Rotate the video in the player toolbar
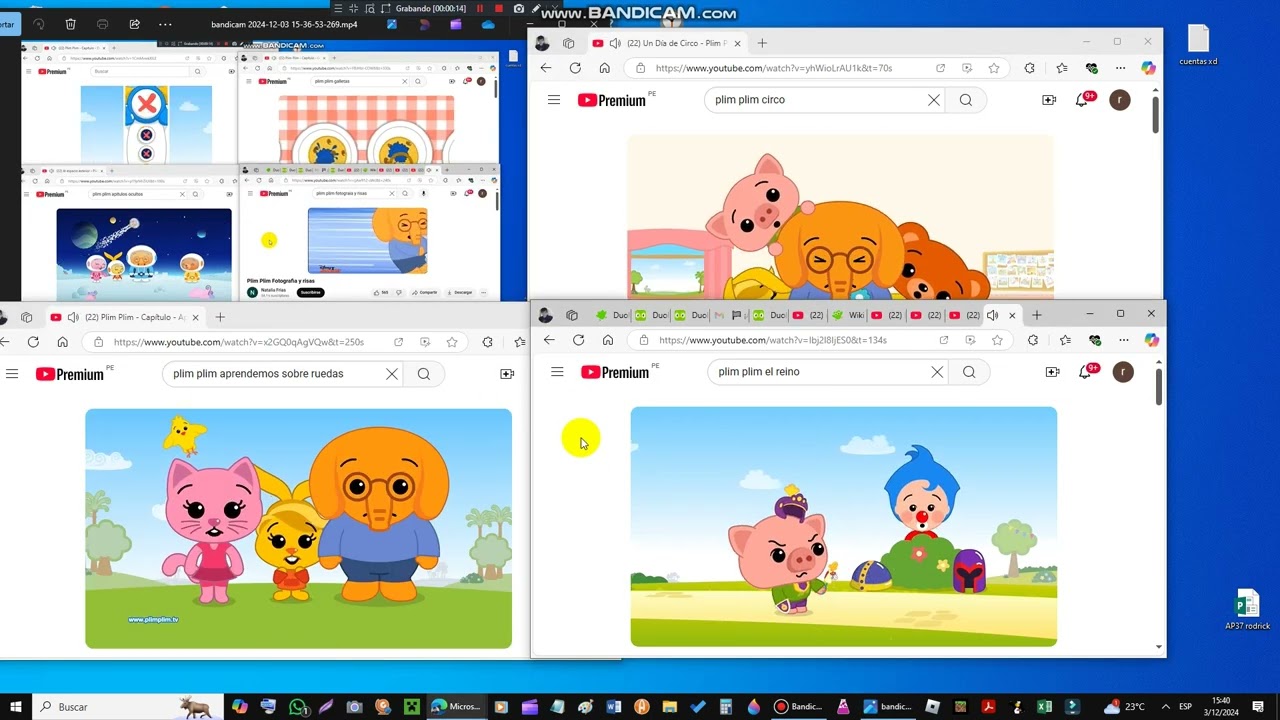Screen dimensions: 1280x720 [x=39, y=24]
